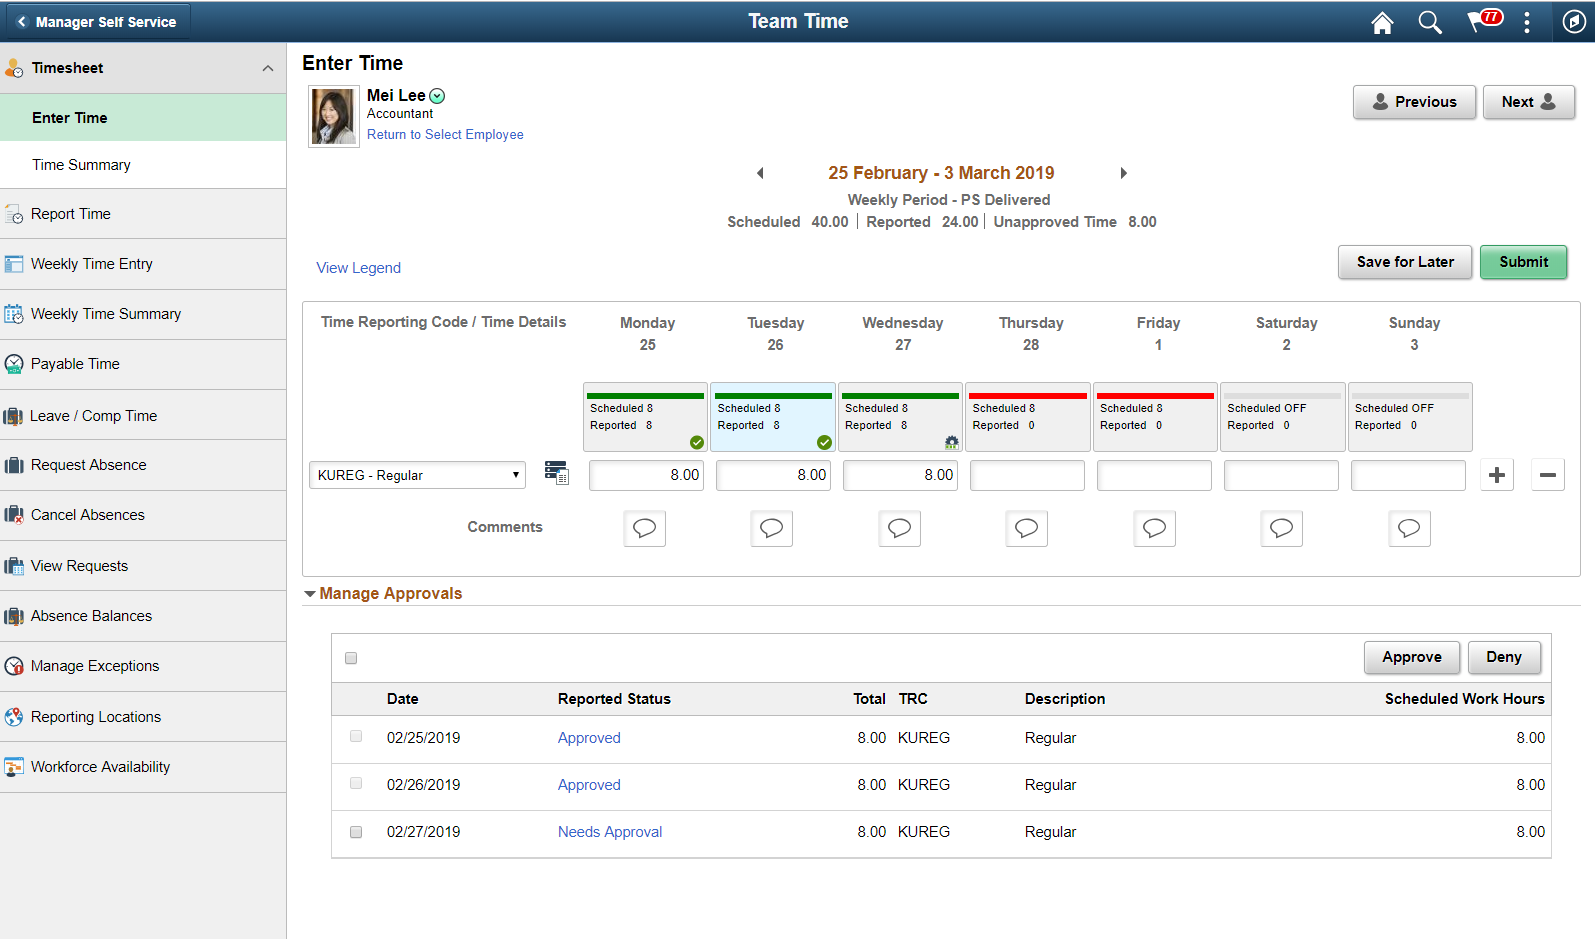
Task: Click the approved checkmark on Monday tile
Action: pos(697,442)
